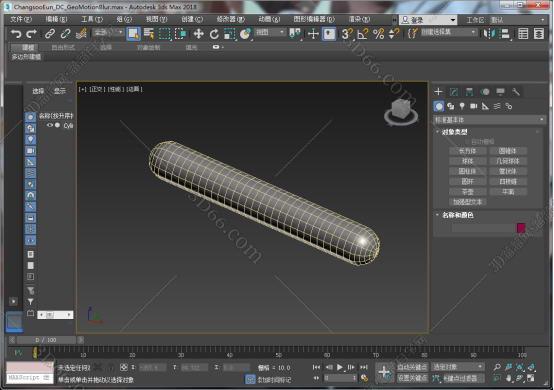Click the Use Pivot Point Center icon

tap(295, 34)
